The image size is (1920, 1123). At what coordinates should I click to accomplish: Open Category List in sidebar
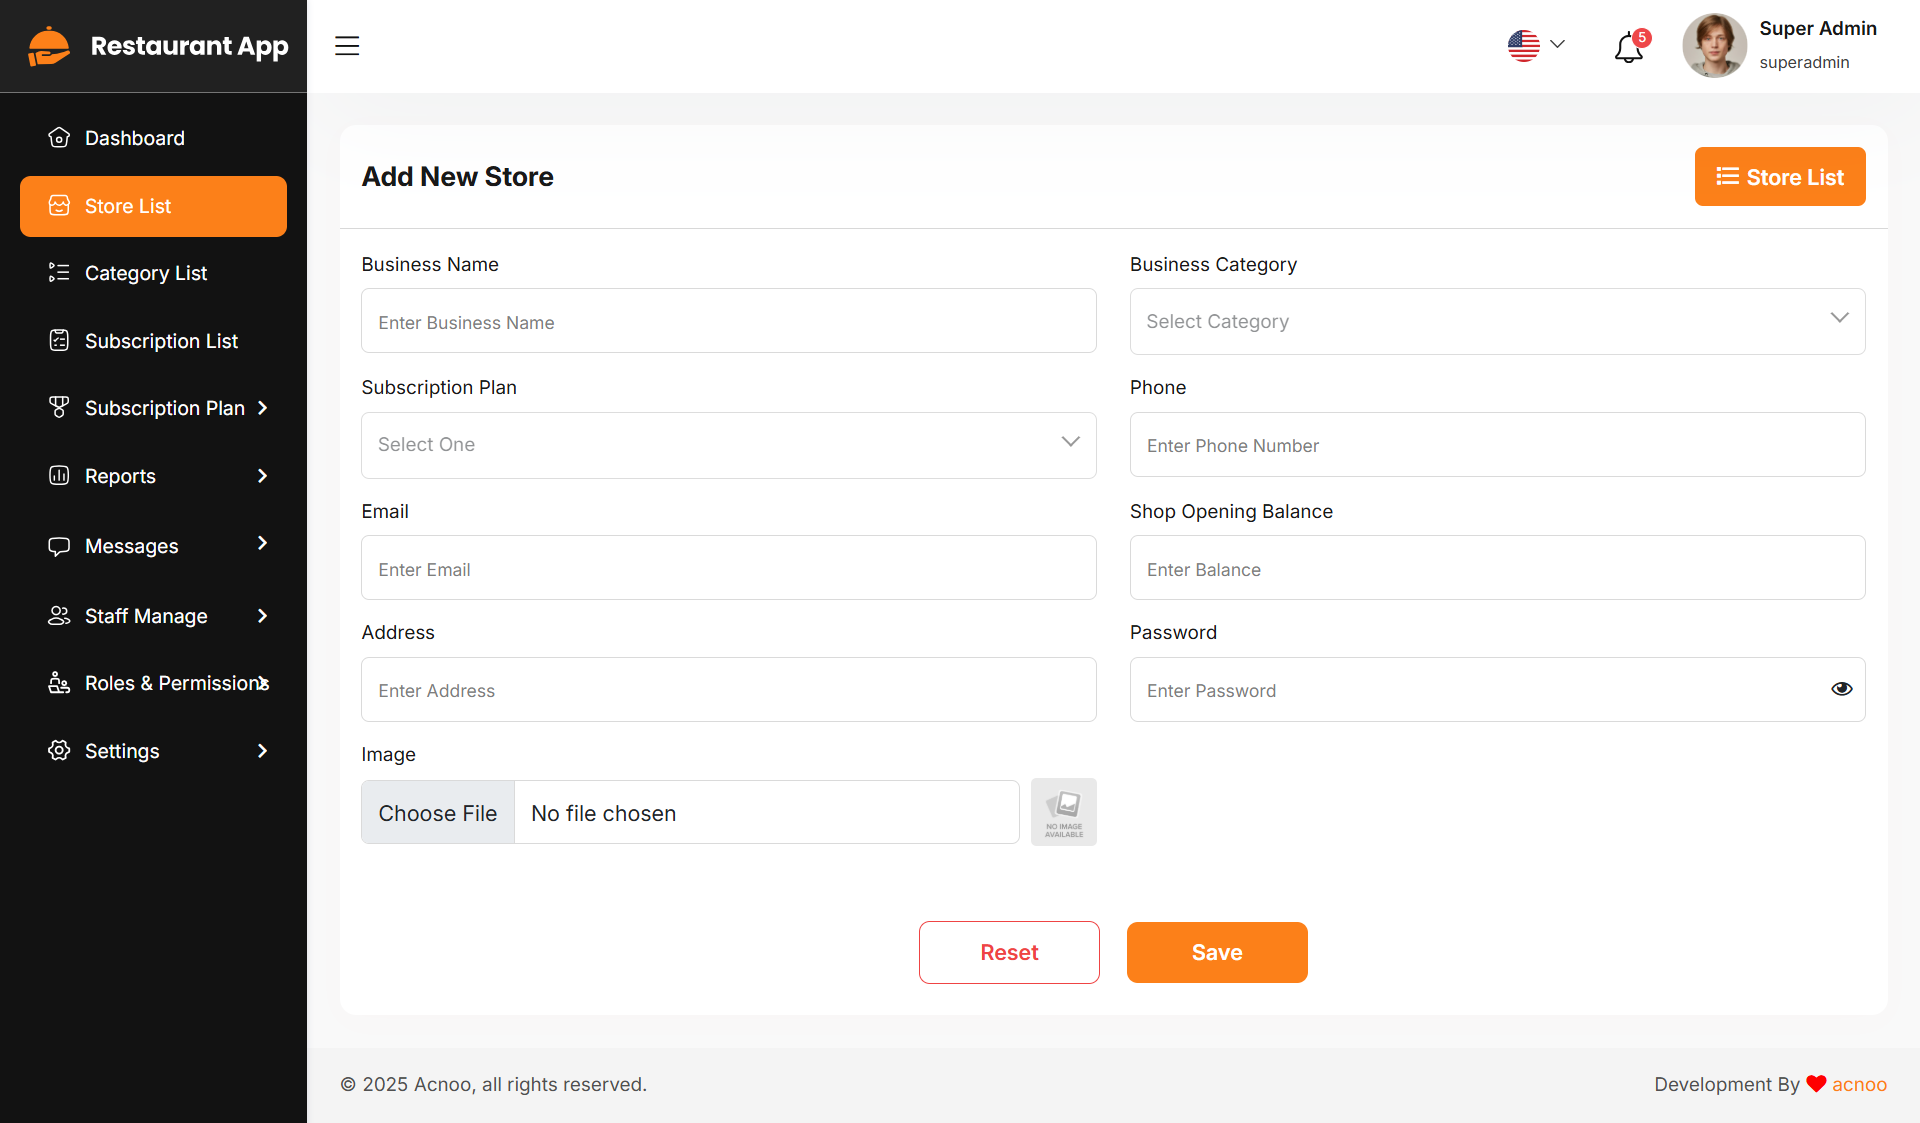(x=146, y=273)
